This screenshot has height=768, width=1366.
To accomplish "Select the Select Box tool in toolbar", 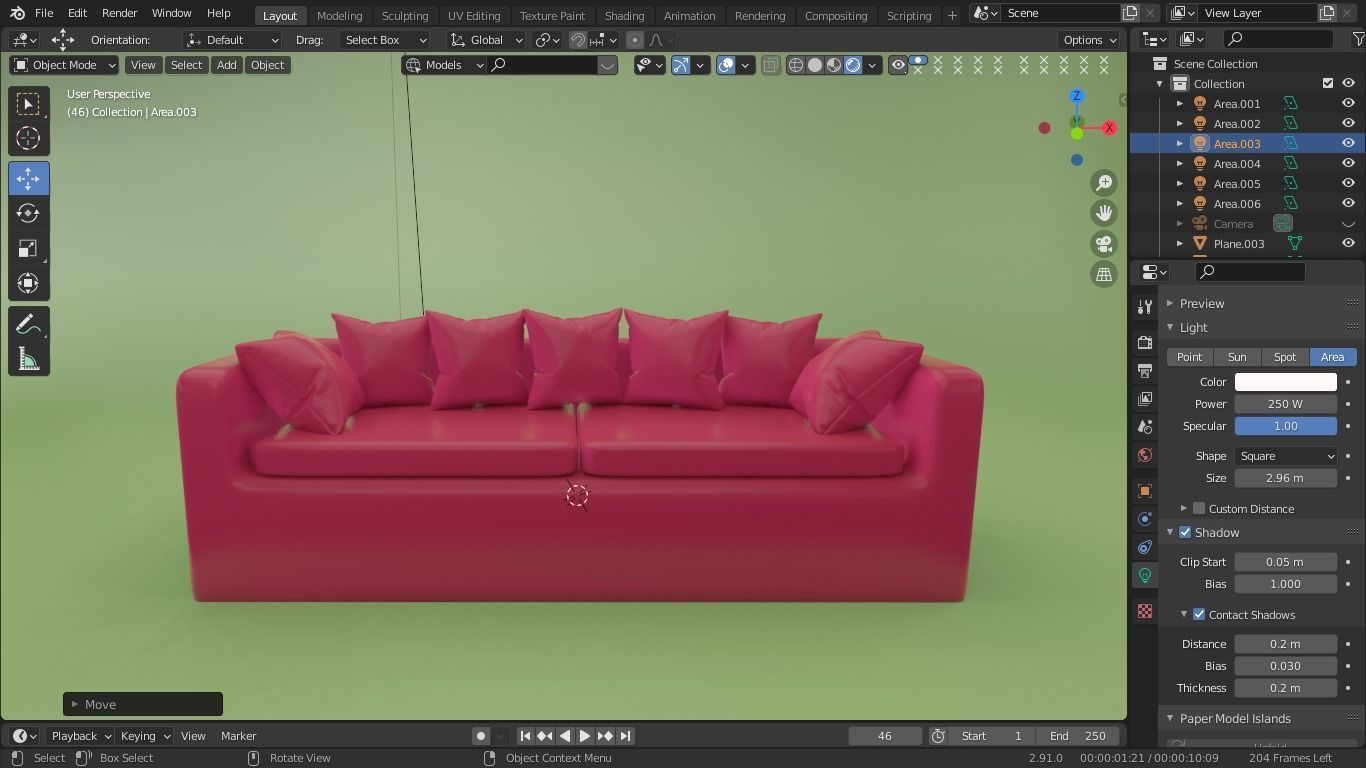I will point(28,104).
